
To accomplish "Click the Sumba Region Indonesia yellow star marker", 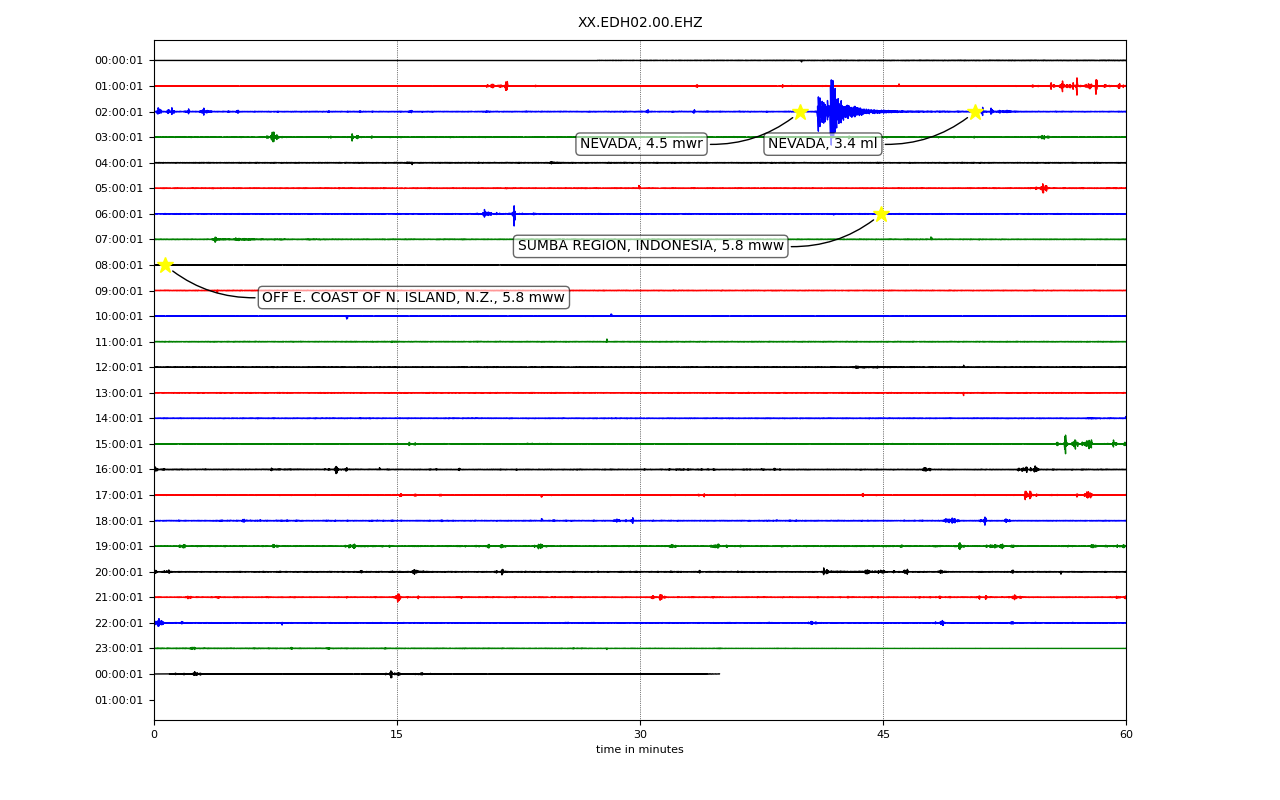I will pos(880,213).
